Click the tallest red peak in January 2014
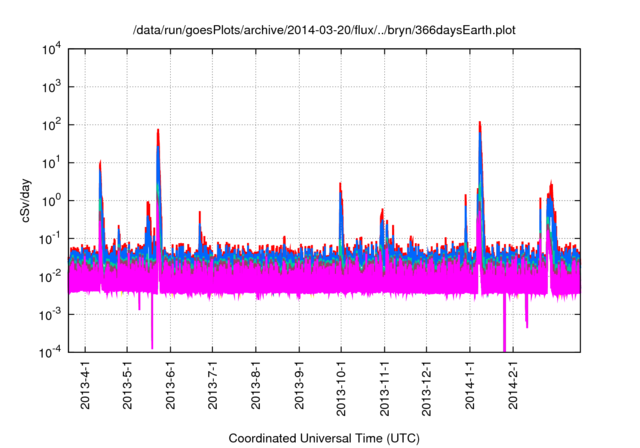Image resolution: width=640 pixels, height=448 pixels. coord(480,126)
